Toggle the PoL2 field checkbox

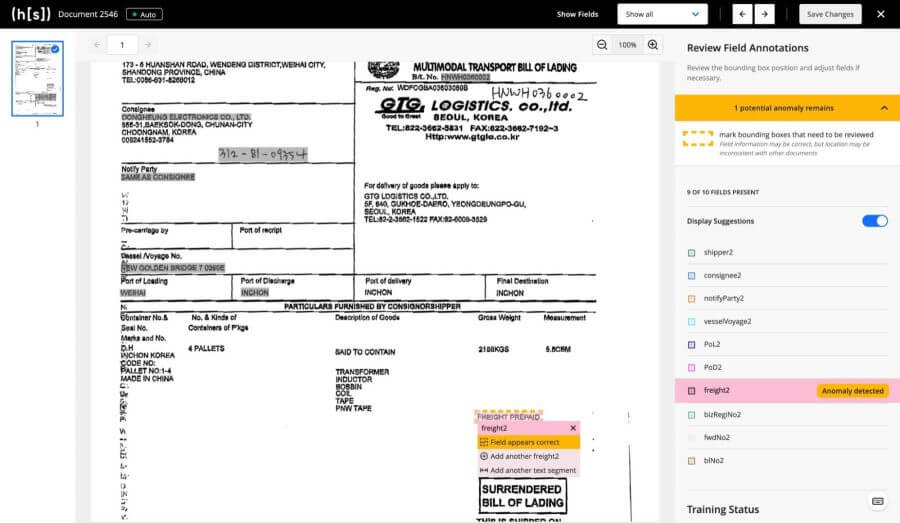[692, 345]
